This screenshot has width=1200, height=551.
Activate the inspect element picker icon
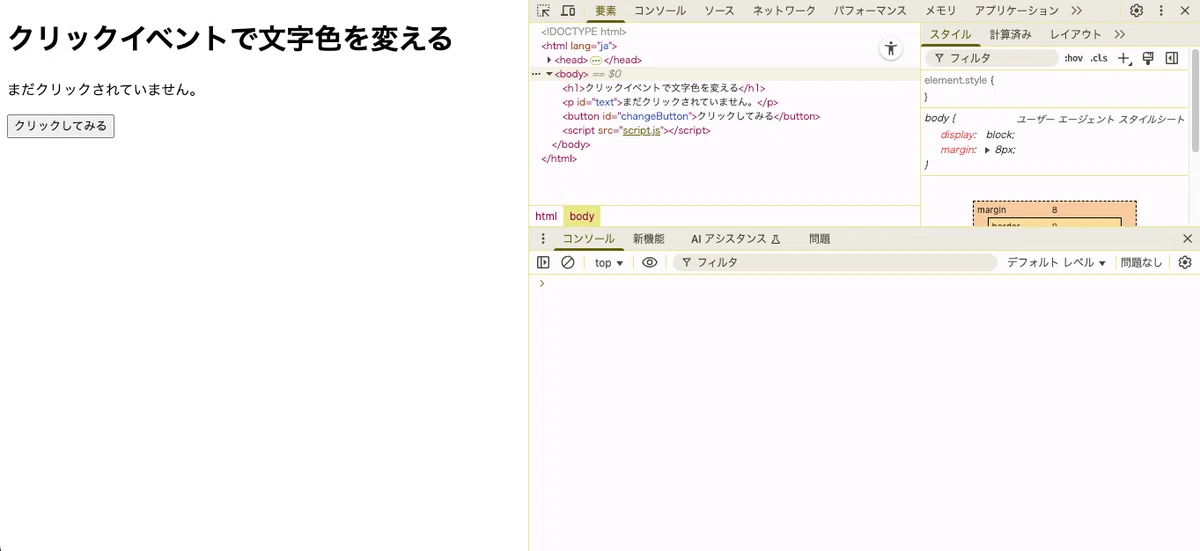tap(544, 11)
